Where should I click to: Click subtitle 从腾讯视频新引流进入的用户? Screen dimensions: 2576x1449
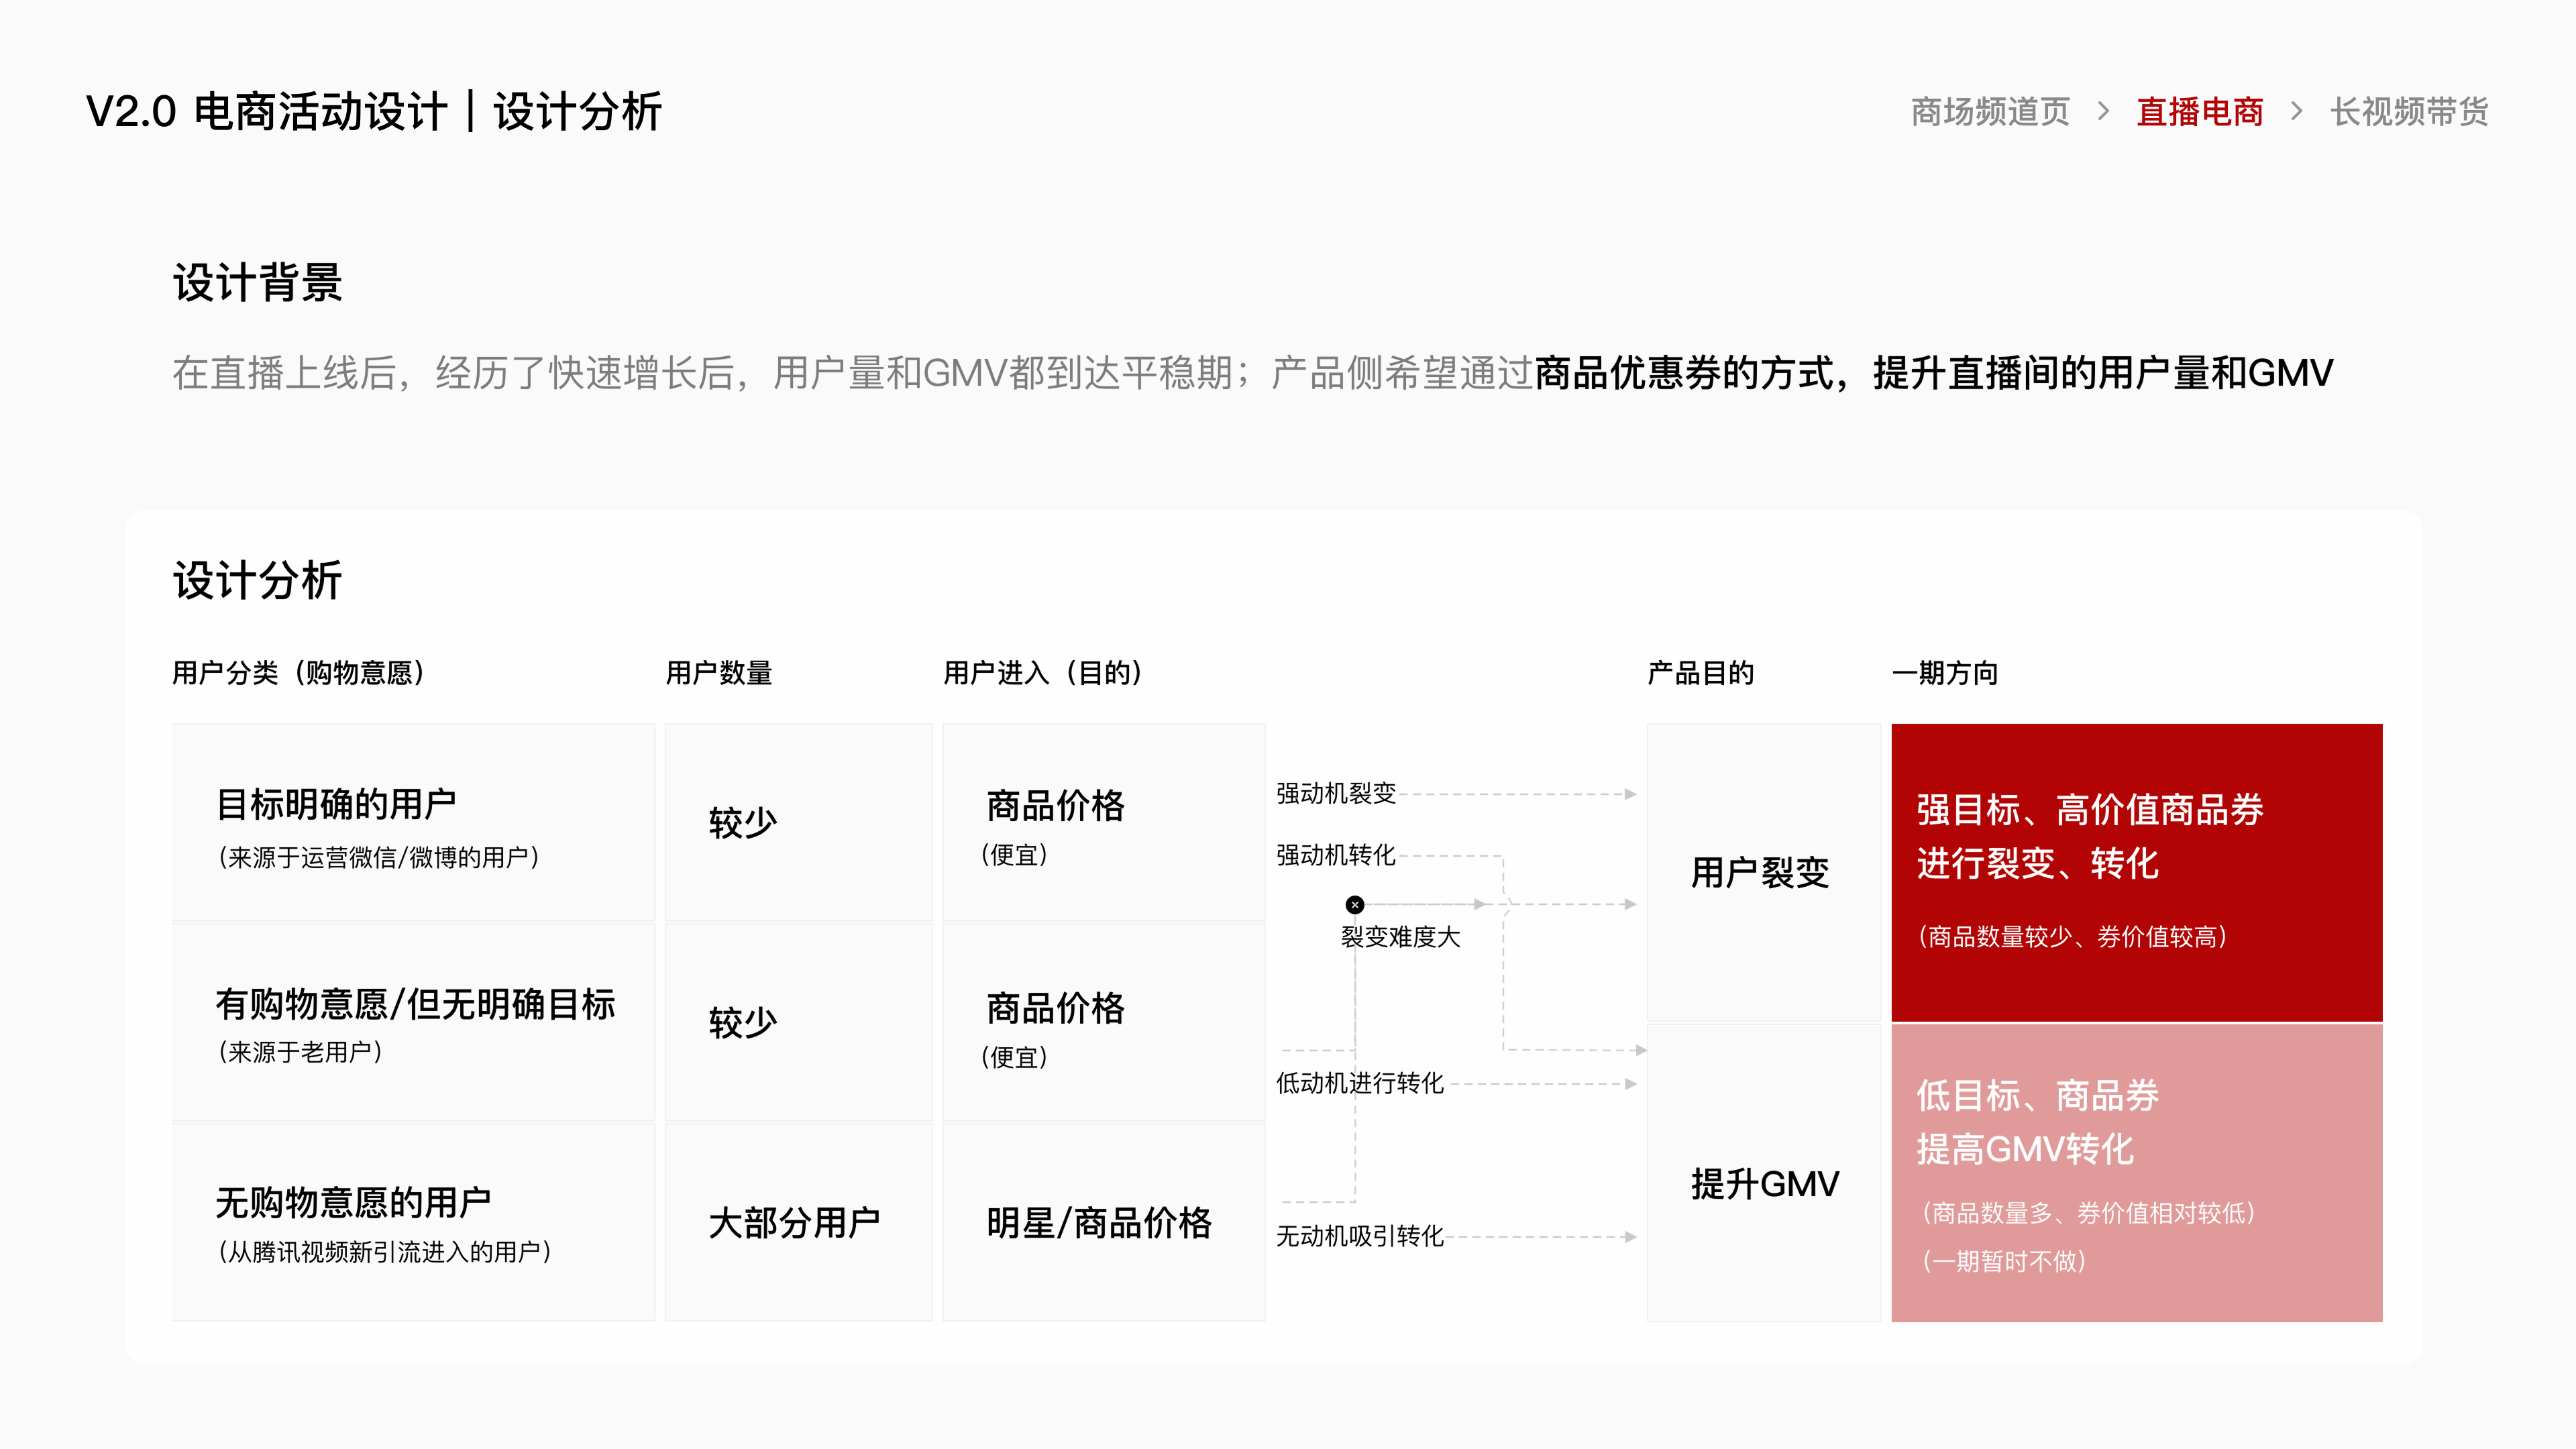pyautogui.click(x=385, y=1252)
